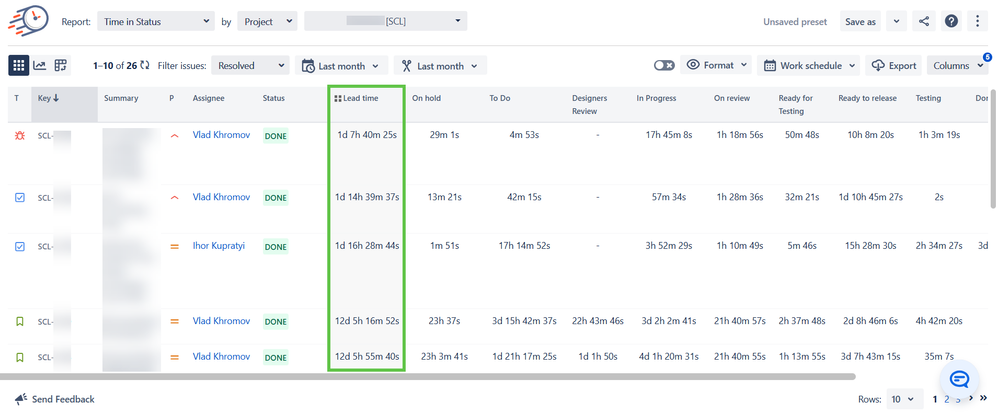998x414 pixels.
Task: Click the bug issue type icon
Action: [20, 136]
